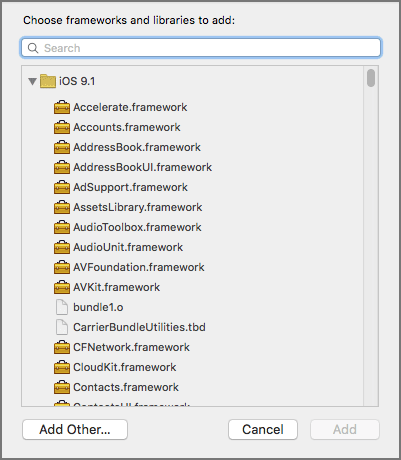Viewport: 401px width, 460px height.
Task: Click the CarrierBundleUtilities.tbd file icon
Action: coord(62,327)
